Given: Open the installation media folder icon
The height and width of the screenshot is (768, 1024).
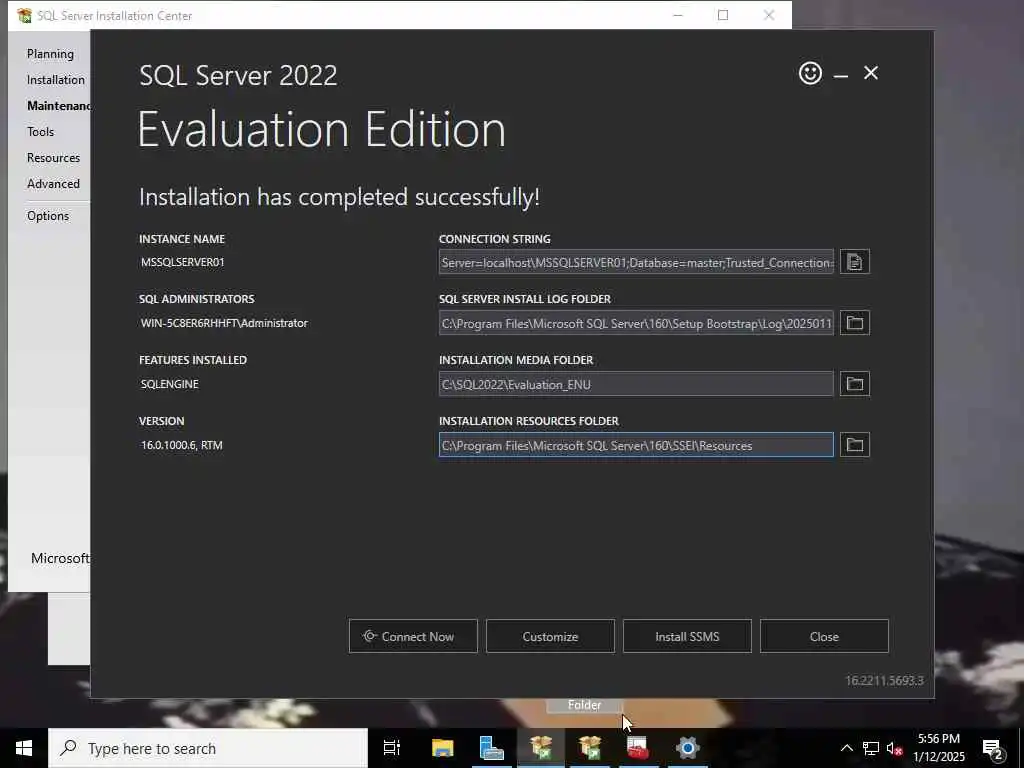Looking at the screenshot, I should coord(854,384).
